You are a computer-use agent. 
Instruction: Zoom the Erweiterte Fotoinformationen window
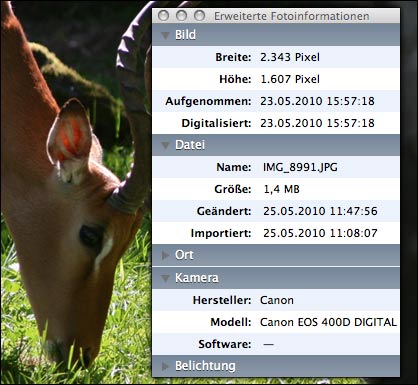pos(199,16)
